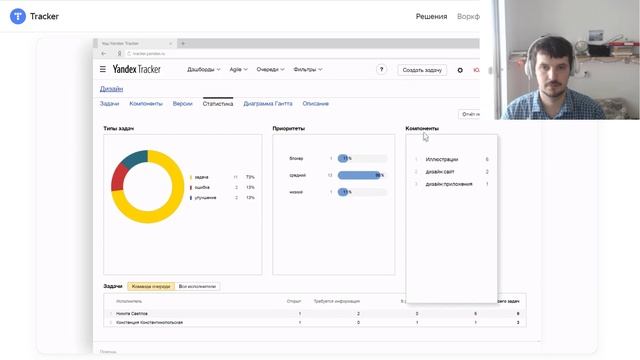Click the дизайн приложения component row
640x360 pixels.
pos(452,184)
